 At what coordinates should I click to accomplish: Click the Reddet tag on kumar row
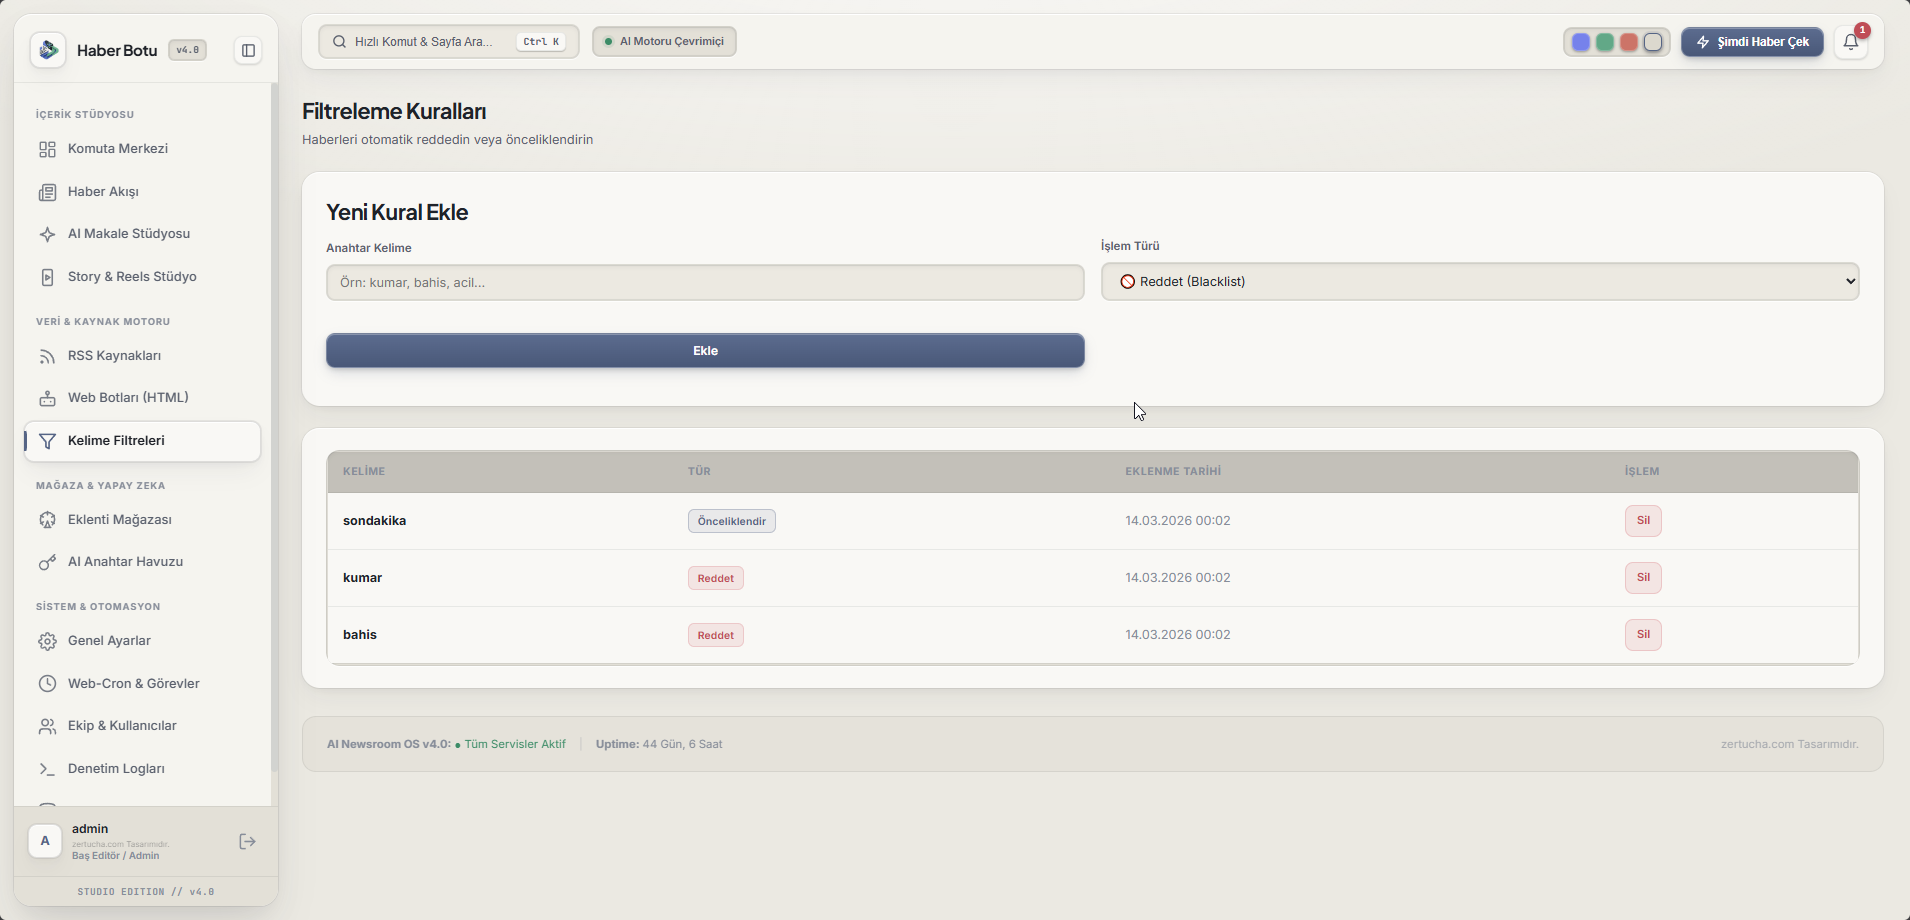coord(716,578)
